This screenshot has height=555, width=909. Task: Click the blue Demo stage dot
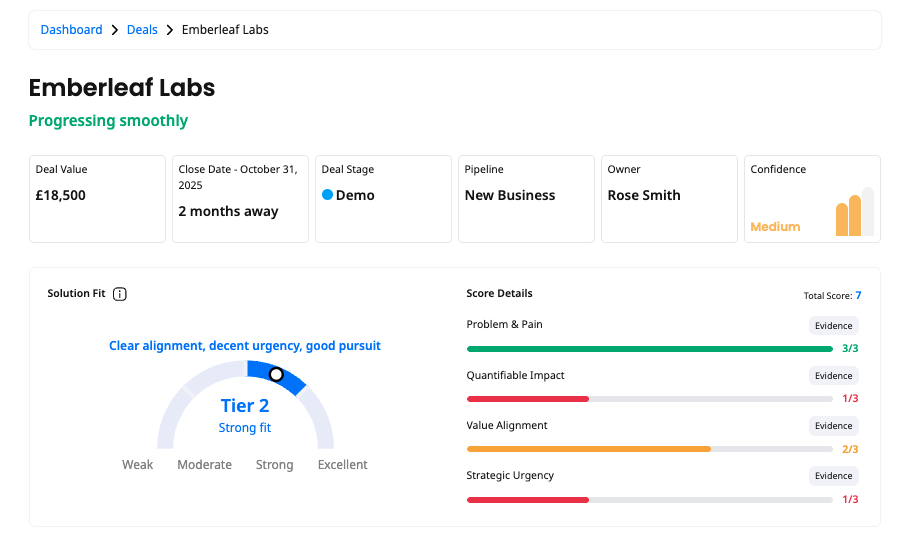point(327,195)
